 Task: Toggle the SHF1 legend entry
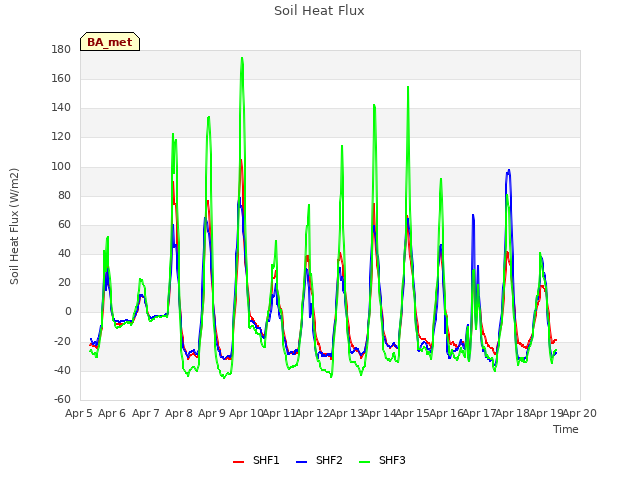click(256, 460)
